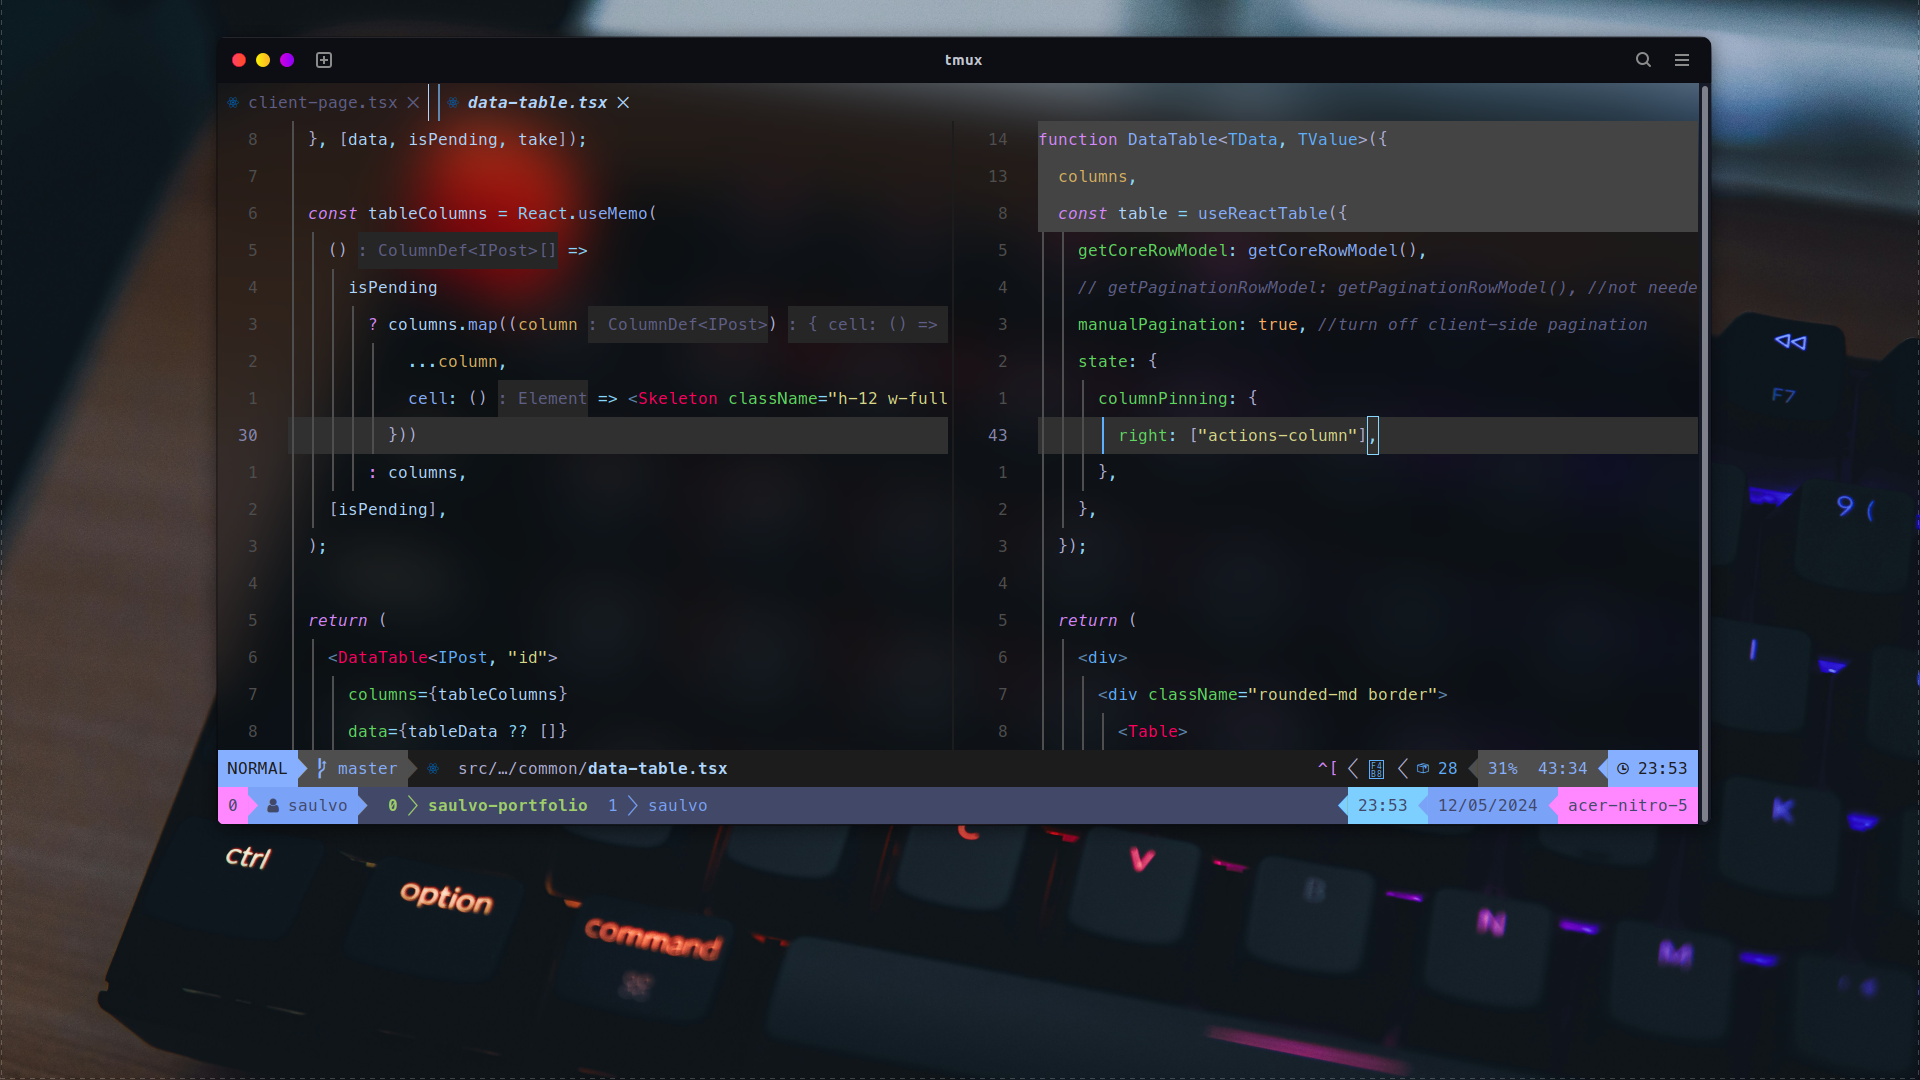Click the clock icon beside 23:53 in statusline
1920x1080 pixels.
pos(1623,769)
